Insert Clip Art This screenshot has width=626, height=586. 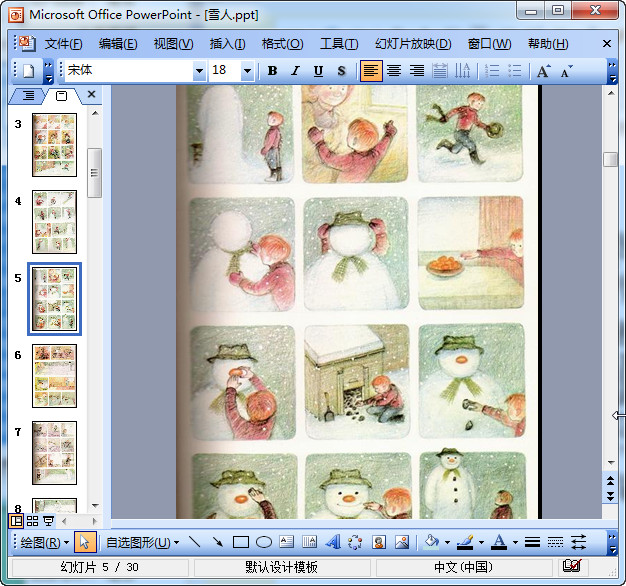(378, 542)
